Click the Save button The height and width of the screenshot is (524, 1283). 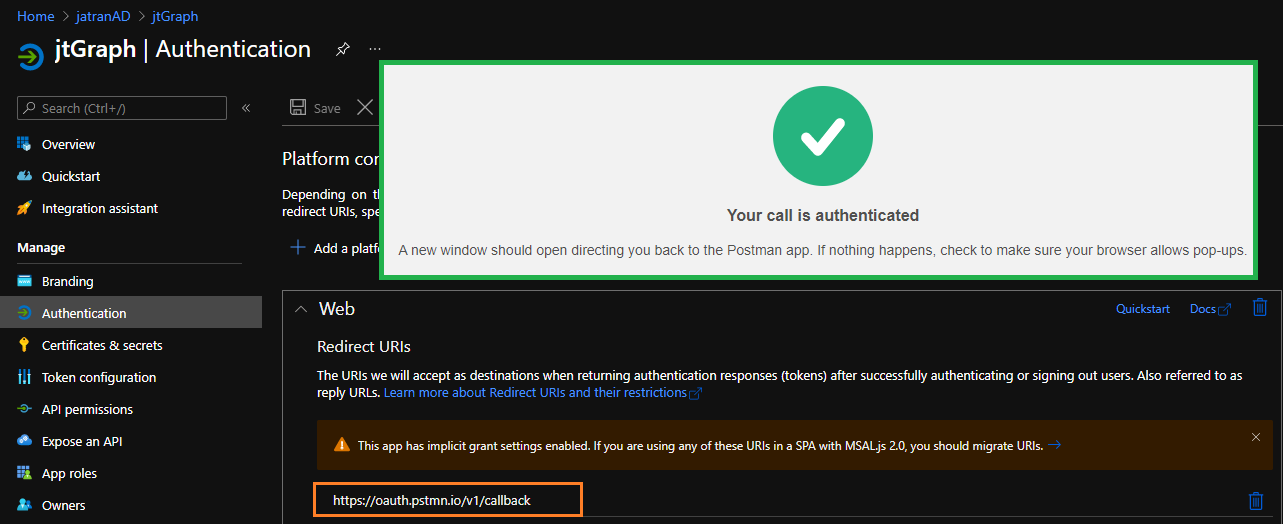(x=315, y=108)
